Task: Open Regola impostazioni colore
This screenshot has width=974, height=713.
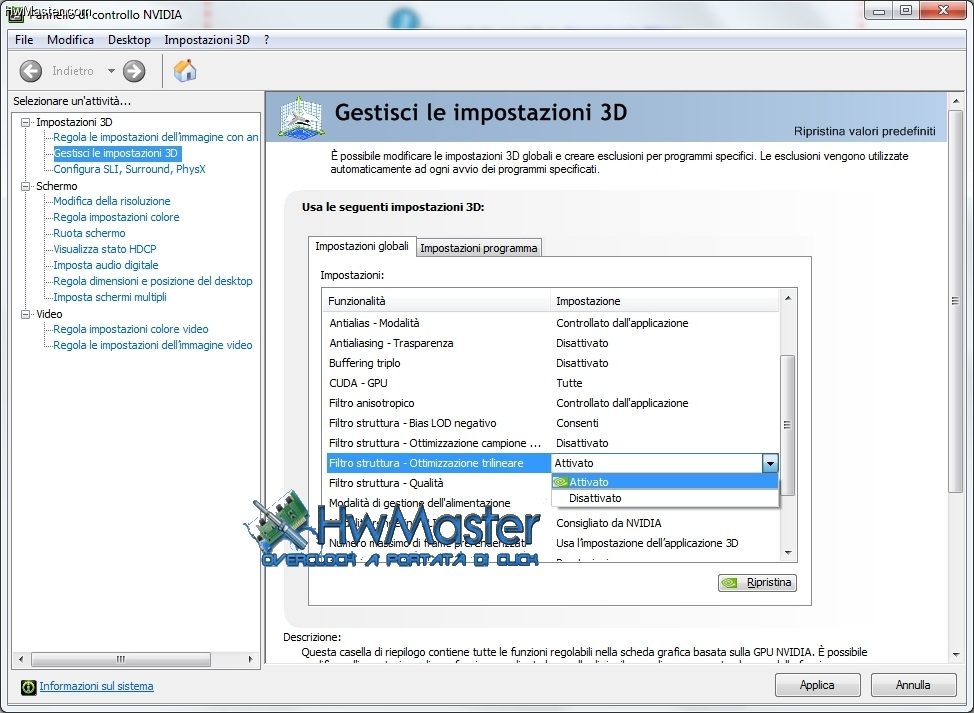Action: (x=116, y=217)
